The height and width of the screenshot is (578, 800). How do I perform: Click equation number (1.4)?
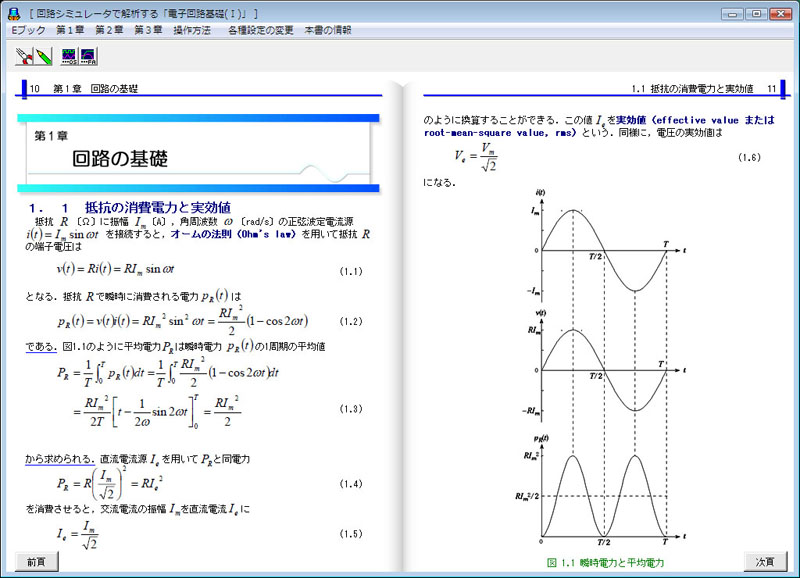tap(351, 484)
